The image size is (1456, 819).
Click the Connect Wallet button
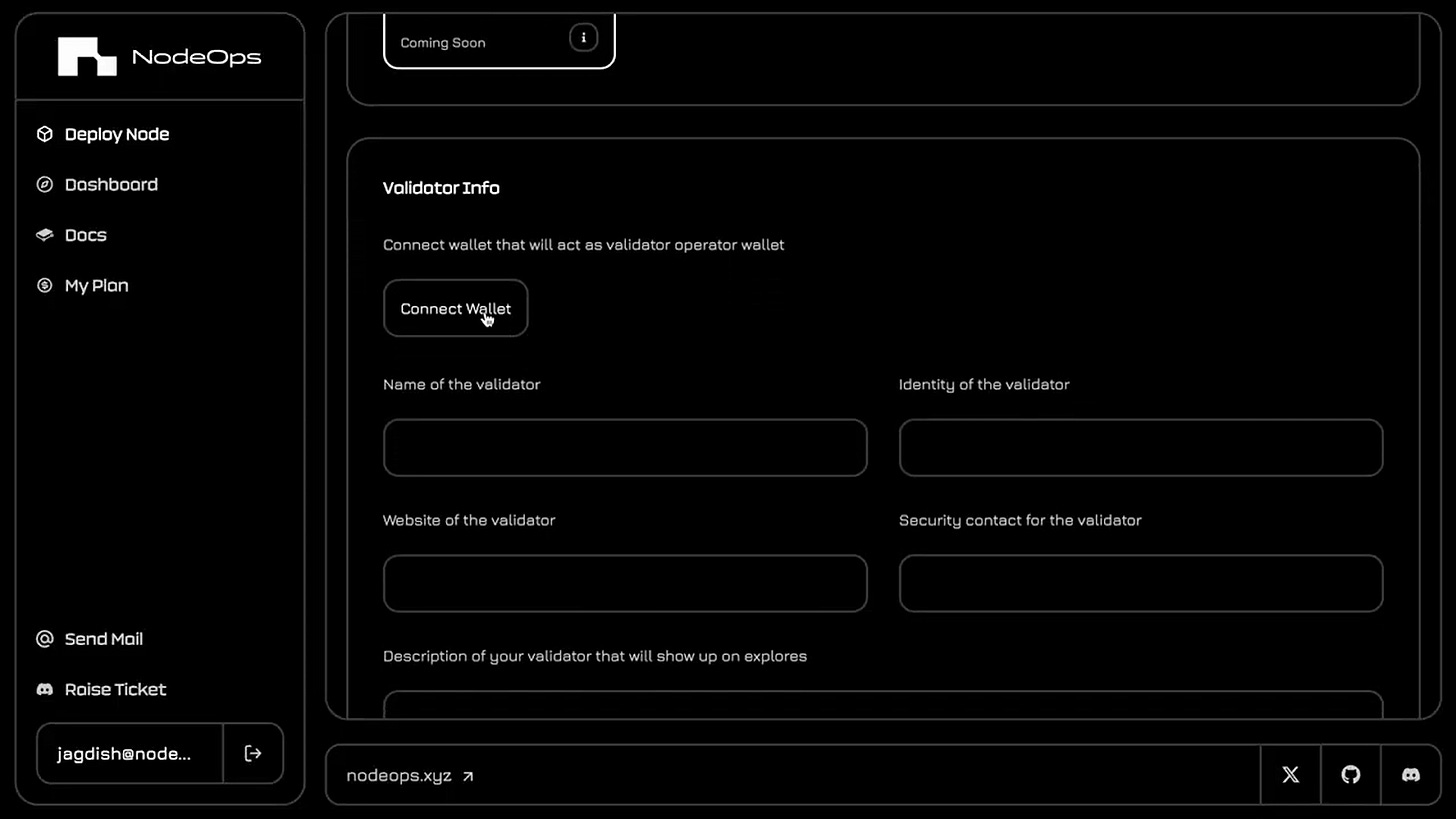pyautogui.click(x=456, y=309)
